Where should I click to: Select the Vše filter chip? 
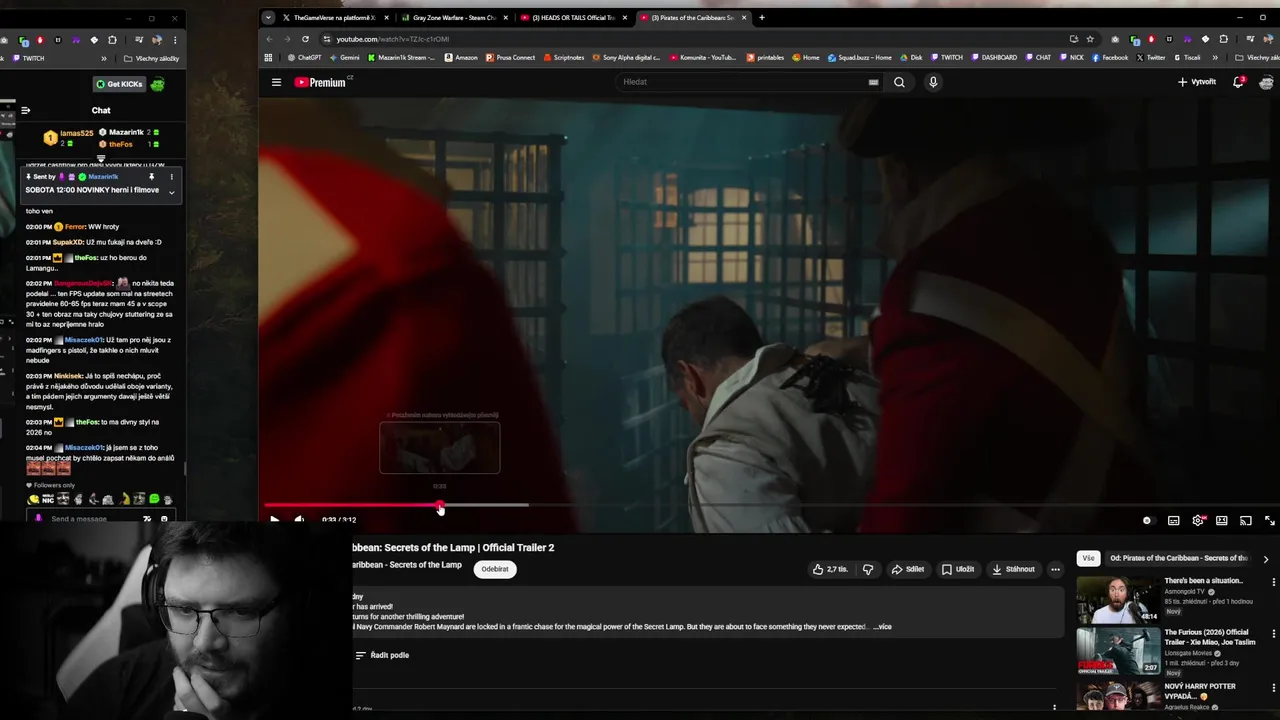(x=1088, y=558)
